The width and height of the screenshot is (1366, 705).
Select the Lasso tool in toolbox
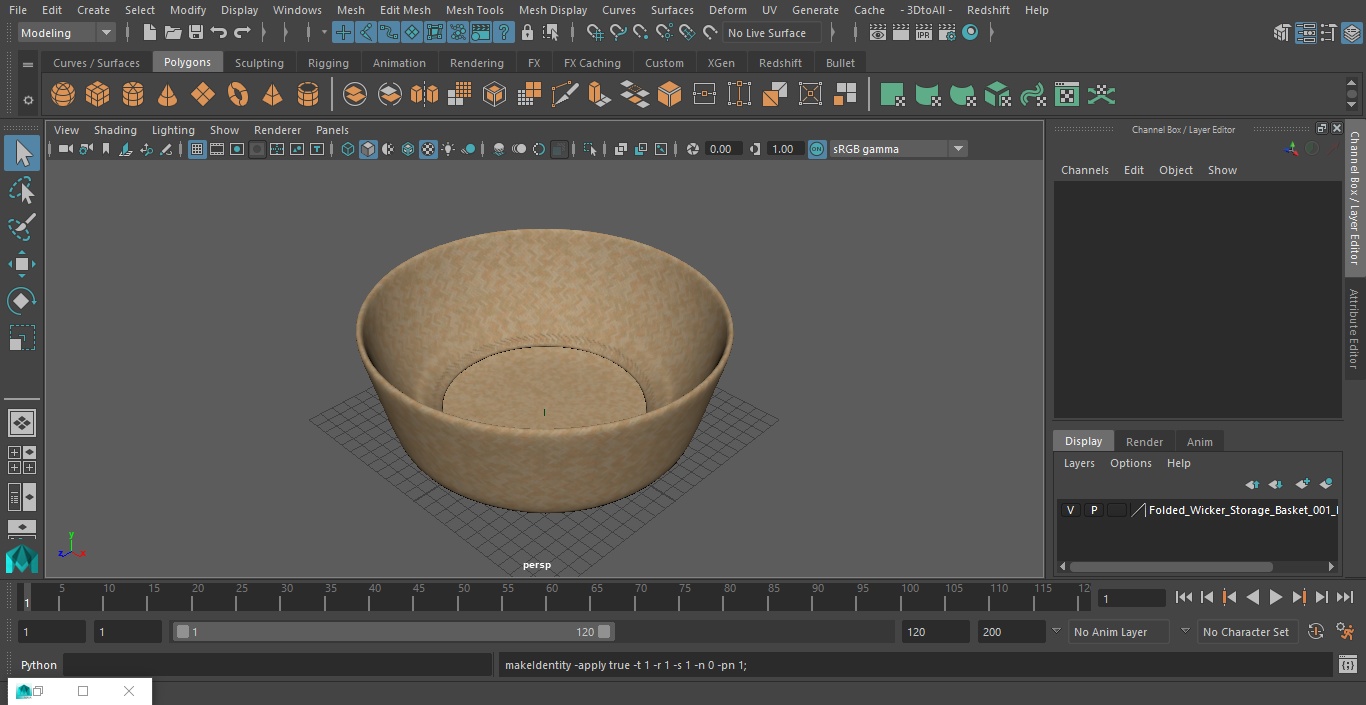(22, 190)
